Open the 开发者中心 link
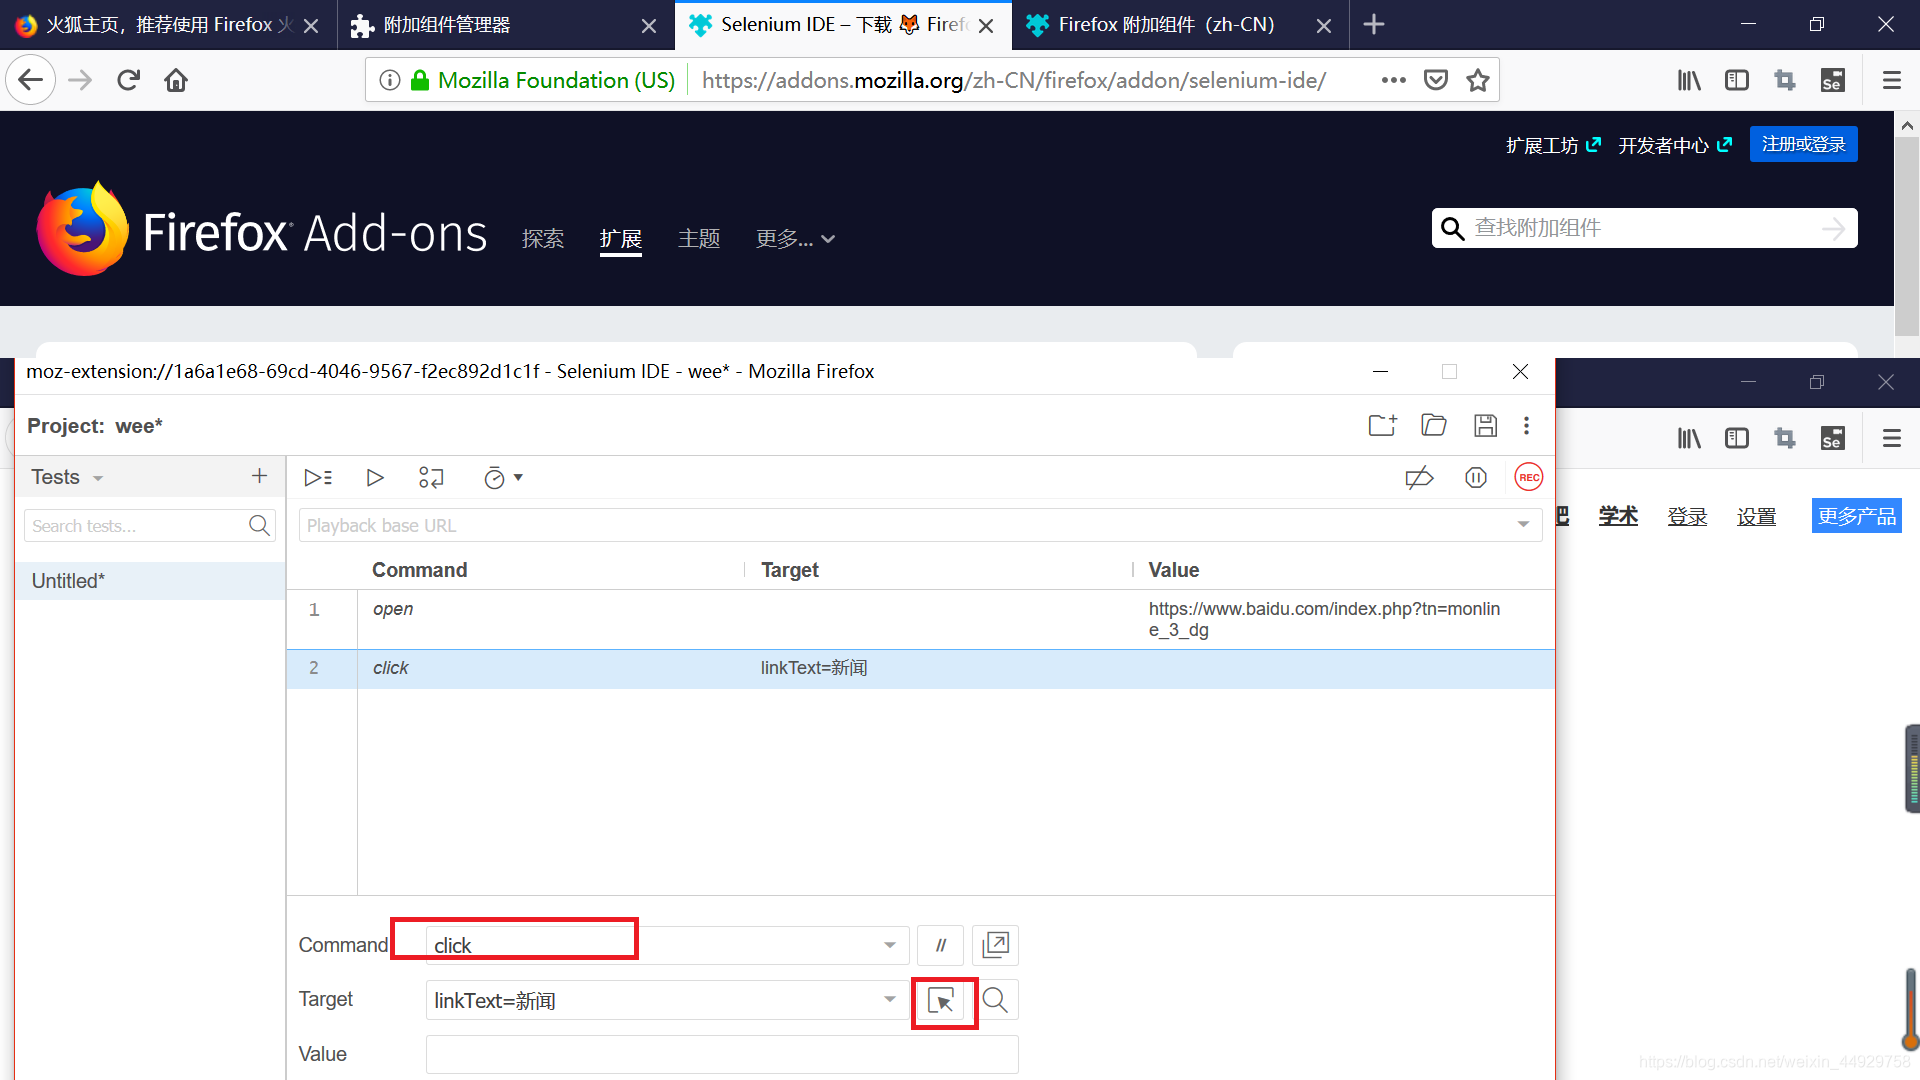Screen dimensions: 1920x1080 pyautogui.click(x=1675, y=145)
